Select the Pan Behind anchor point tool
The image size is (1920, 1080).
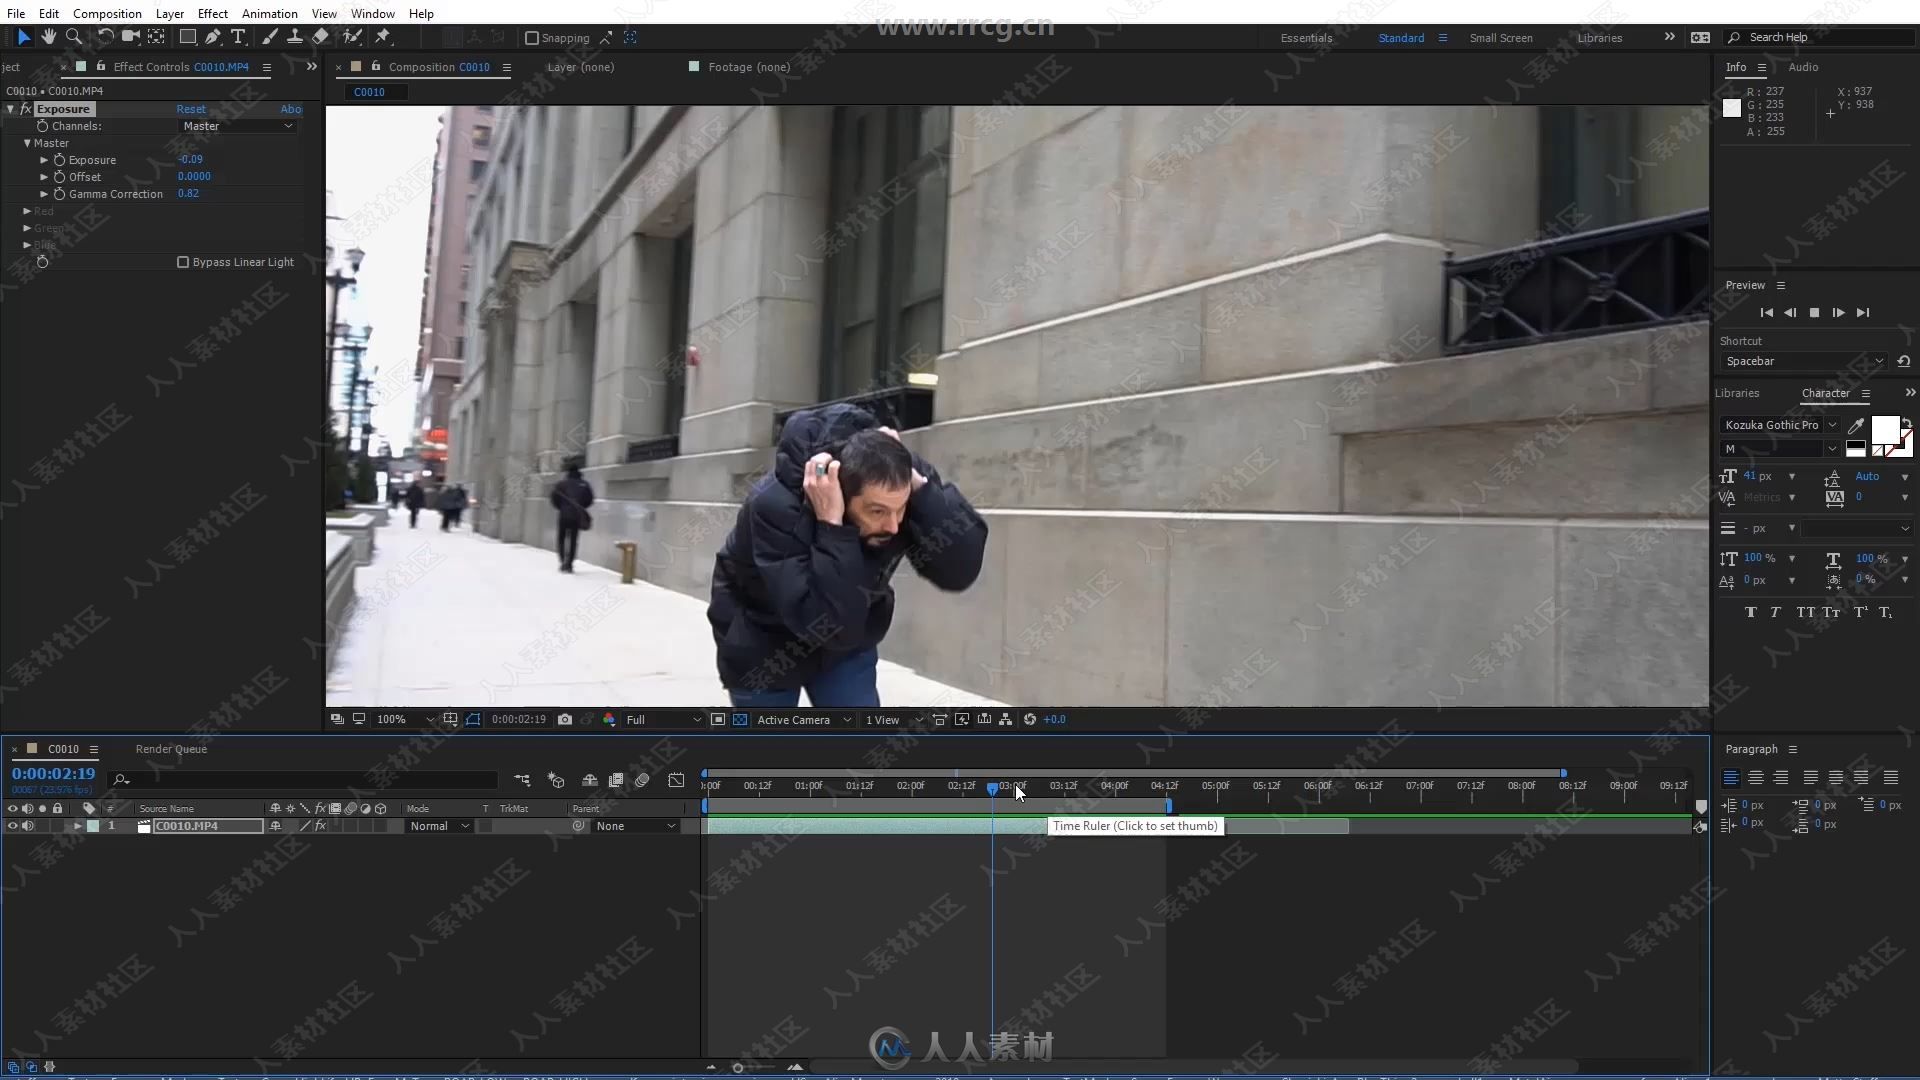(156, 37)
